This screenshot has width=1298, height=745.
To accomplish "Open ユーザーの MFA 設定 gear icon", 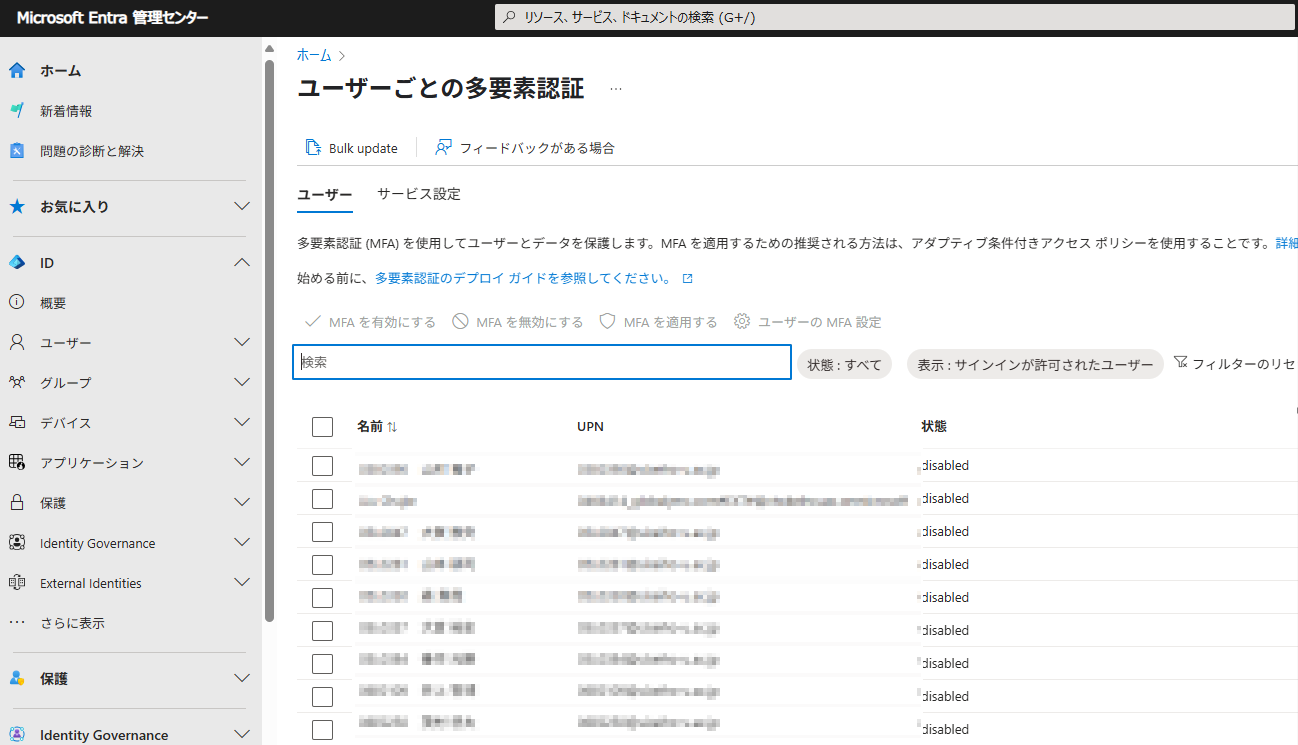I will click(x=741, y=323).
